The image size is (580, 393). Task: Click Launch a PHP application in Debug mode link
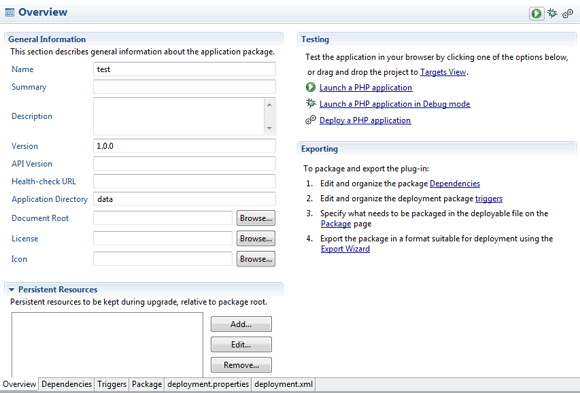(395, 104)
